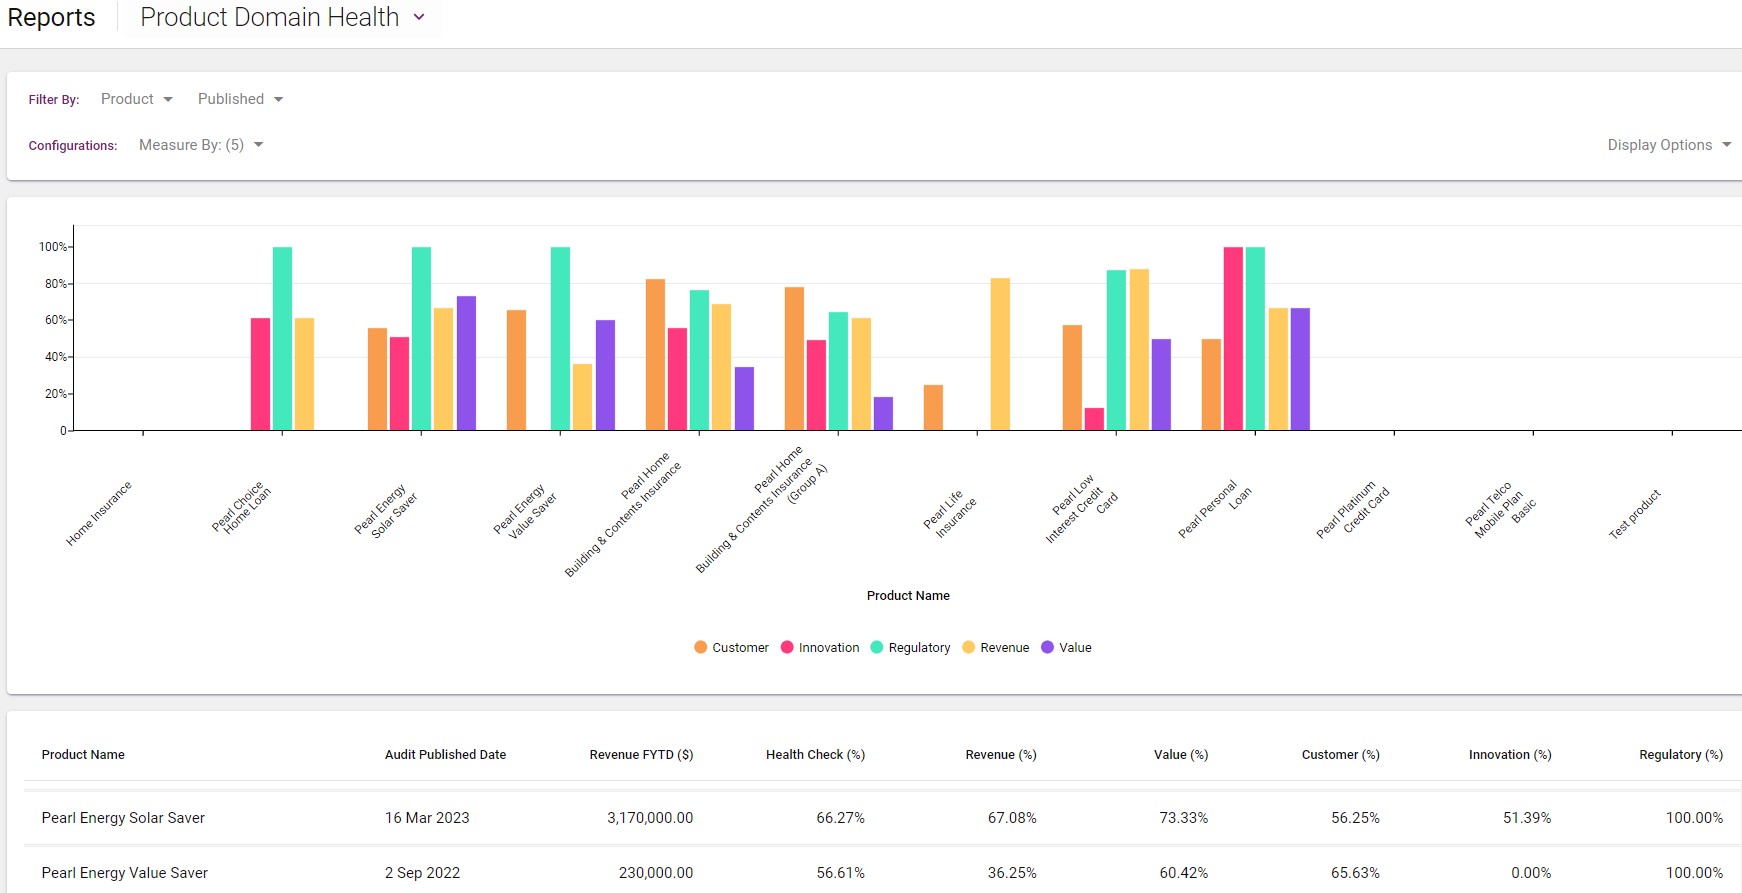Sort by Customer (%) column header
1742x893 pixels.
pos(1340,755)
